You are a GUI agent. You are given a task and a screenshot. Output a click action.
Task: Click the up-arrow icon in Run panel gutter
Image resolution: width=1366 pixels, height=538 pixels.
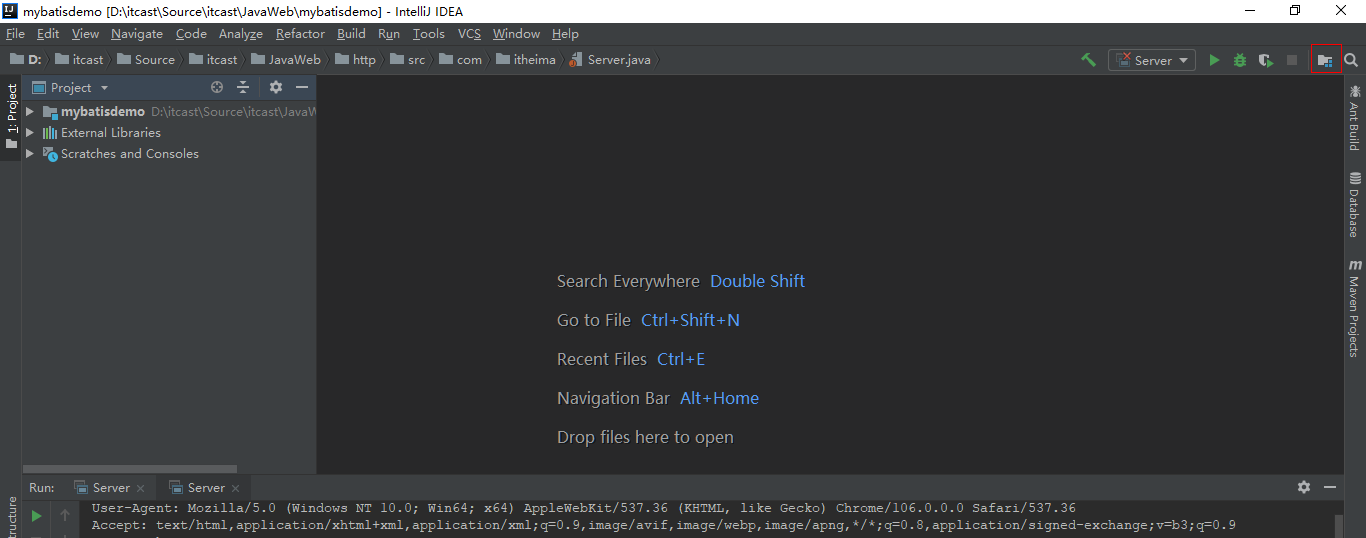coord(65,515)
